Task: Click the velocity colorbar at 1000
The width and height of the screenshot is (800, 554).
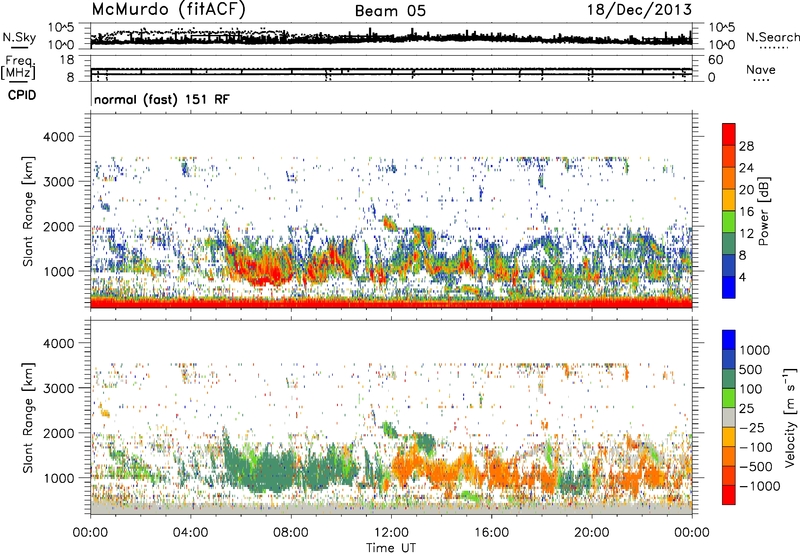Action: click(x=729, y=350)
